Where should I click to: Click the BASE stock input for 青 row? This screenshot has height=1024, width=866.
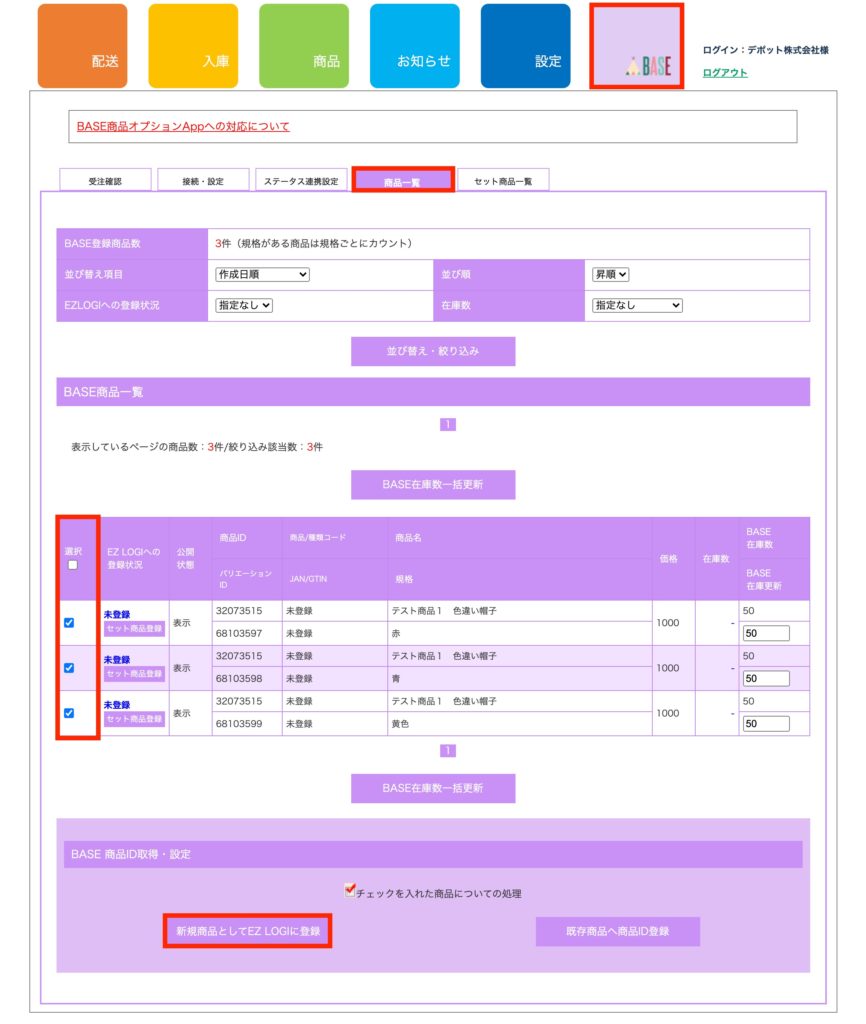(766, 678)
